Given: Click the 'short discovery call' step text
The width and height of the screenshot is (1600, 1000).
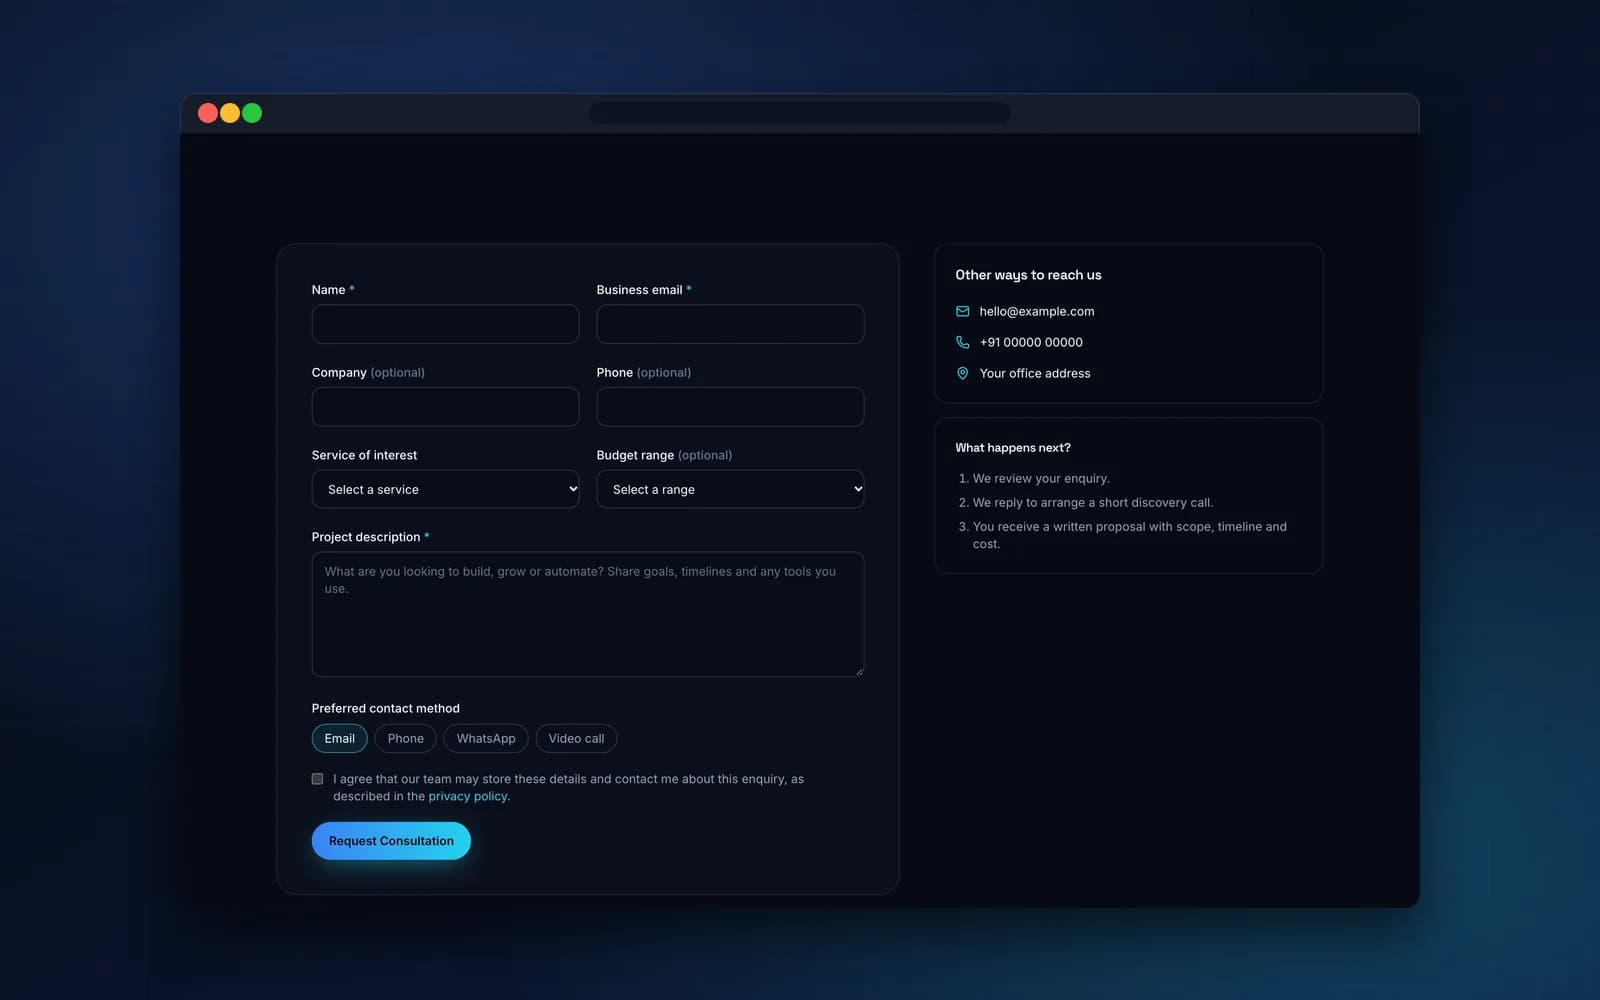Looking at the screenshot, I should (1093, 503).
